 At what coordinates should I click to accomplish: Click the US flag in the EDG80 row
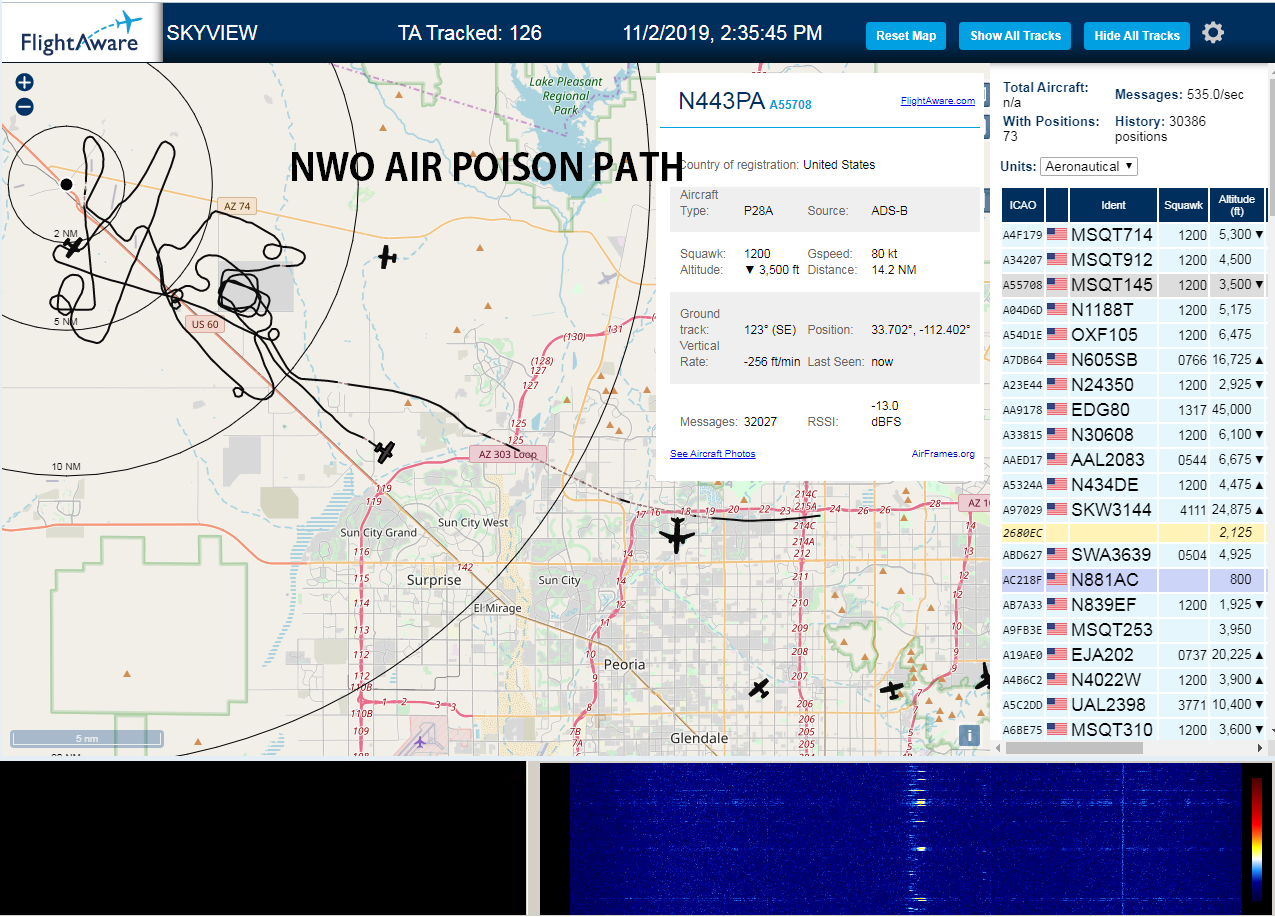pyautogui.click(x=1057, y=410)
